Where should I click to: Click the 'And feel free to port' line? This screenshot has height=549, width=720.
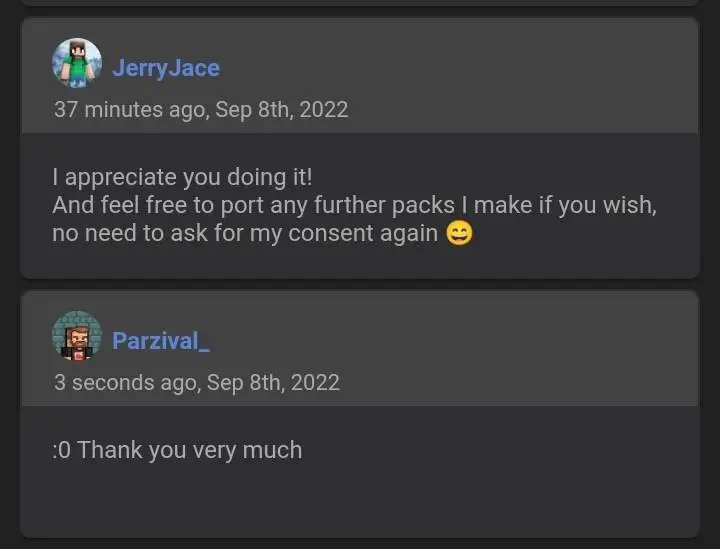coord(354,206)
